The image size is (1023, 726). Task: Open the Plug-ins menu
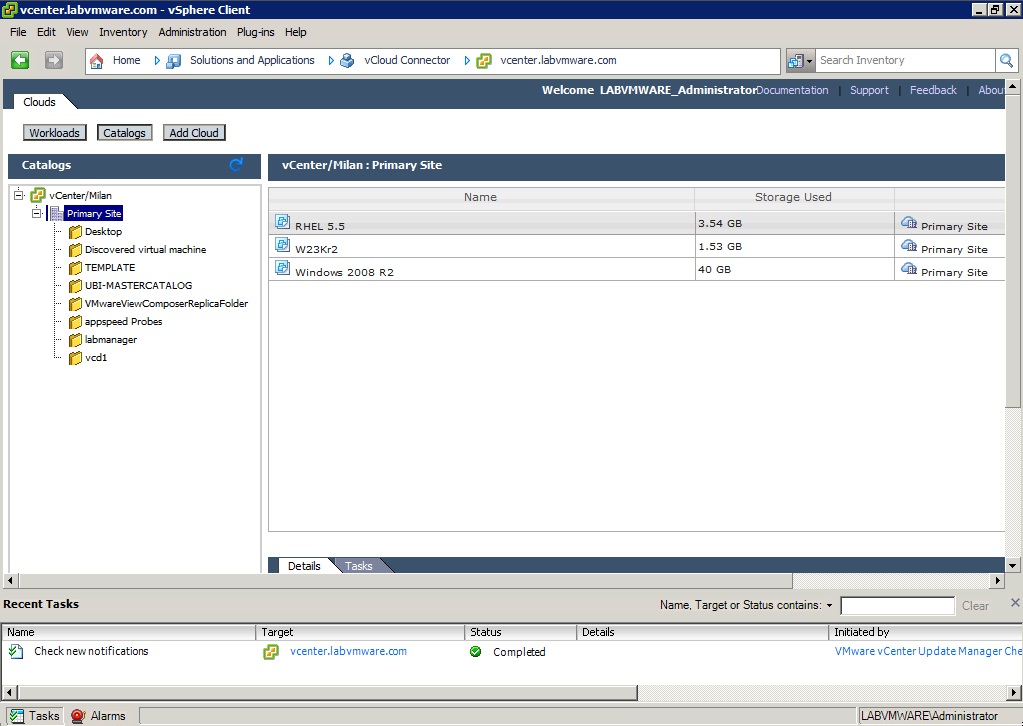[256, 32]
